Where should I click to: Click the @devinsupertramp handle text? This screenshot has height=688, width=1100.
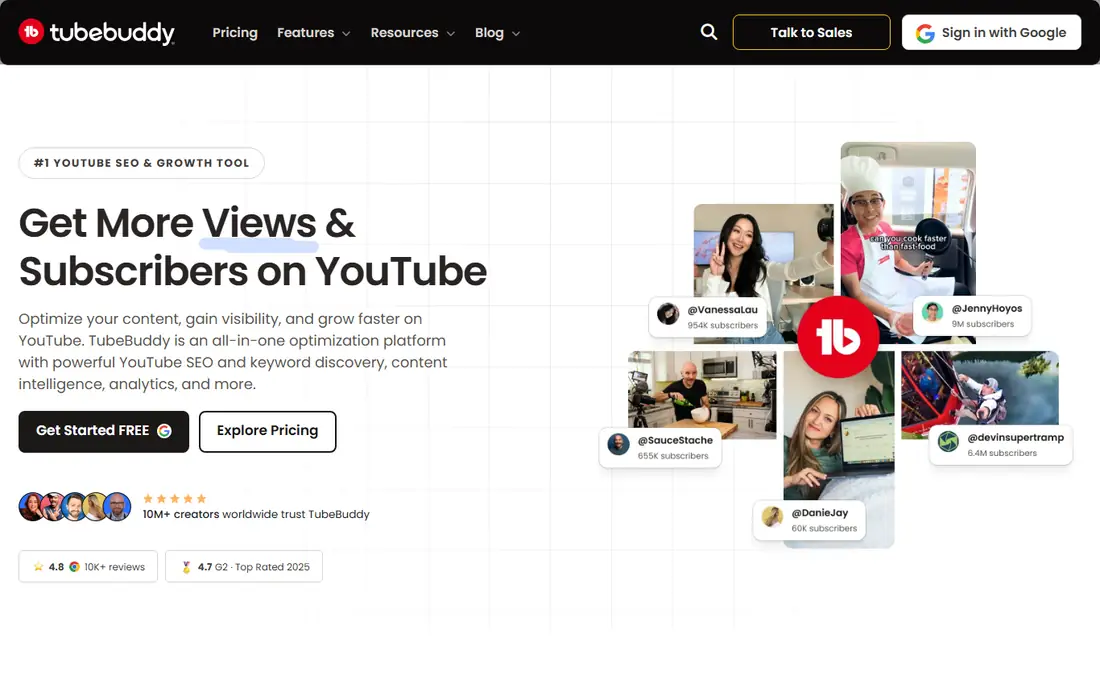(x=1015, y=437)
